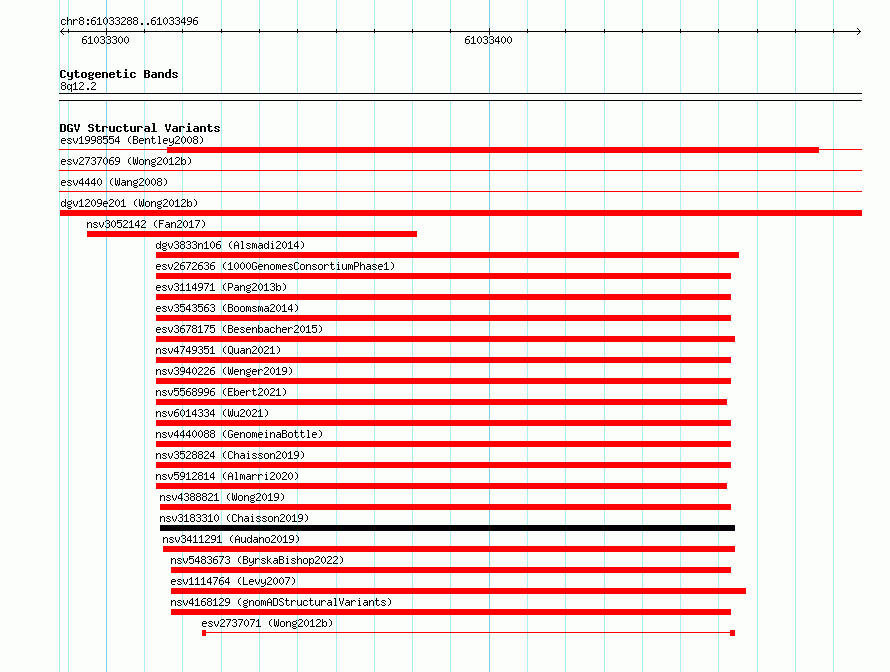Click nsv4168129 (gnomADStructuralVariants) label

click(x=281, y=602)
